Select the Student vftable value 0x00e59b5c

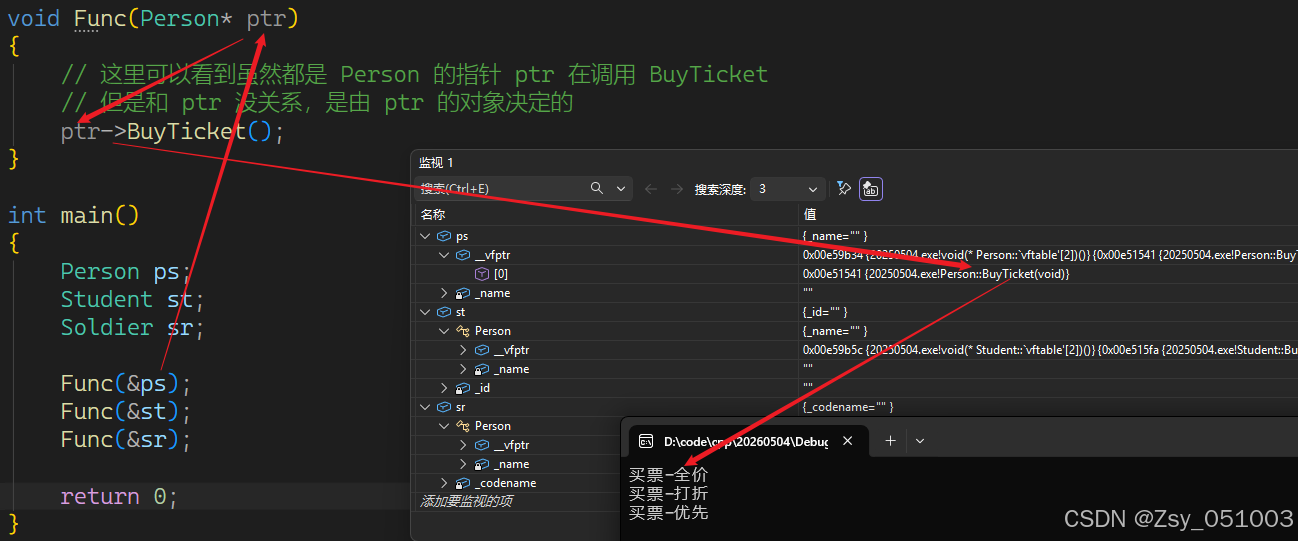(1050, 350)
